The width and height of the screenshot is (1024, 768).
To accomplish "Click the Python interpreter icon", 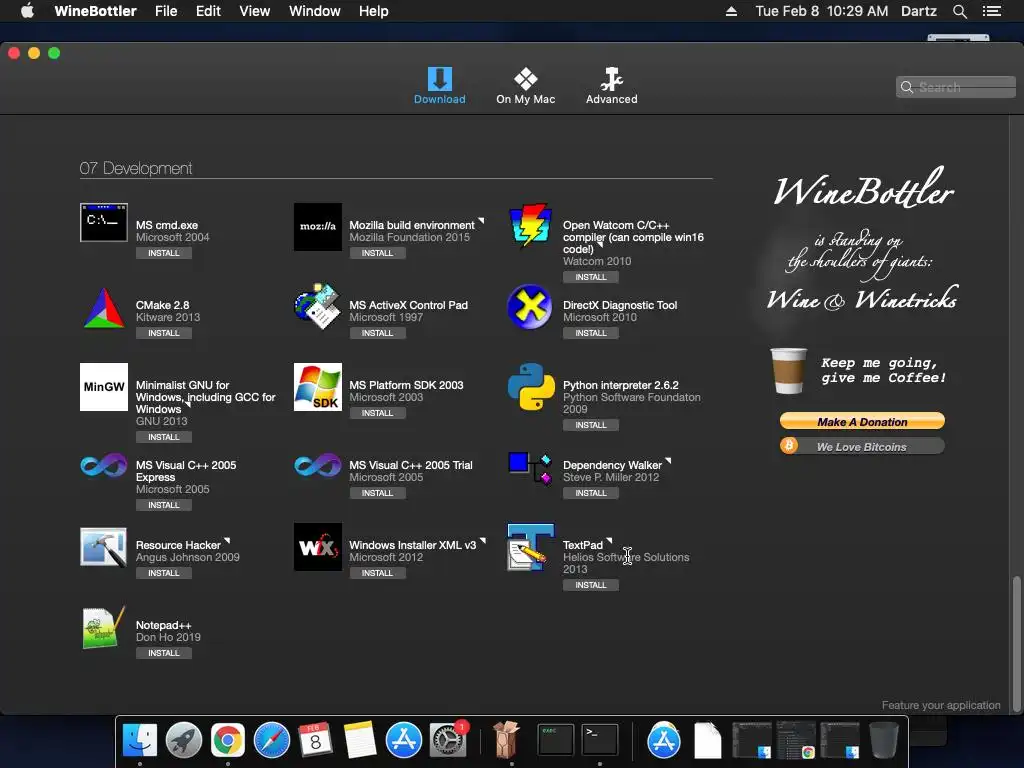I will click(x=531, y=387).
